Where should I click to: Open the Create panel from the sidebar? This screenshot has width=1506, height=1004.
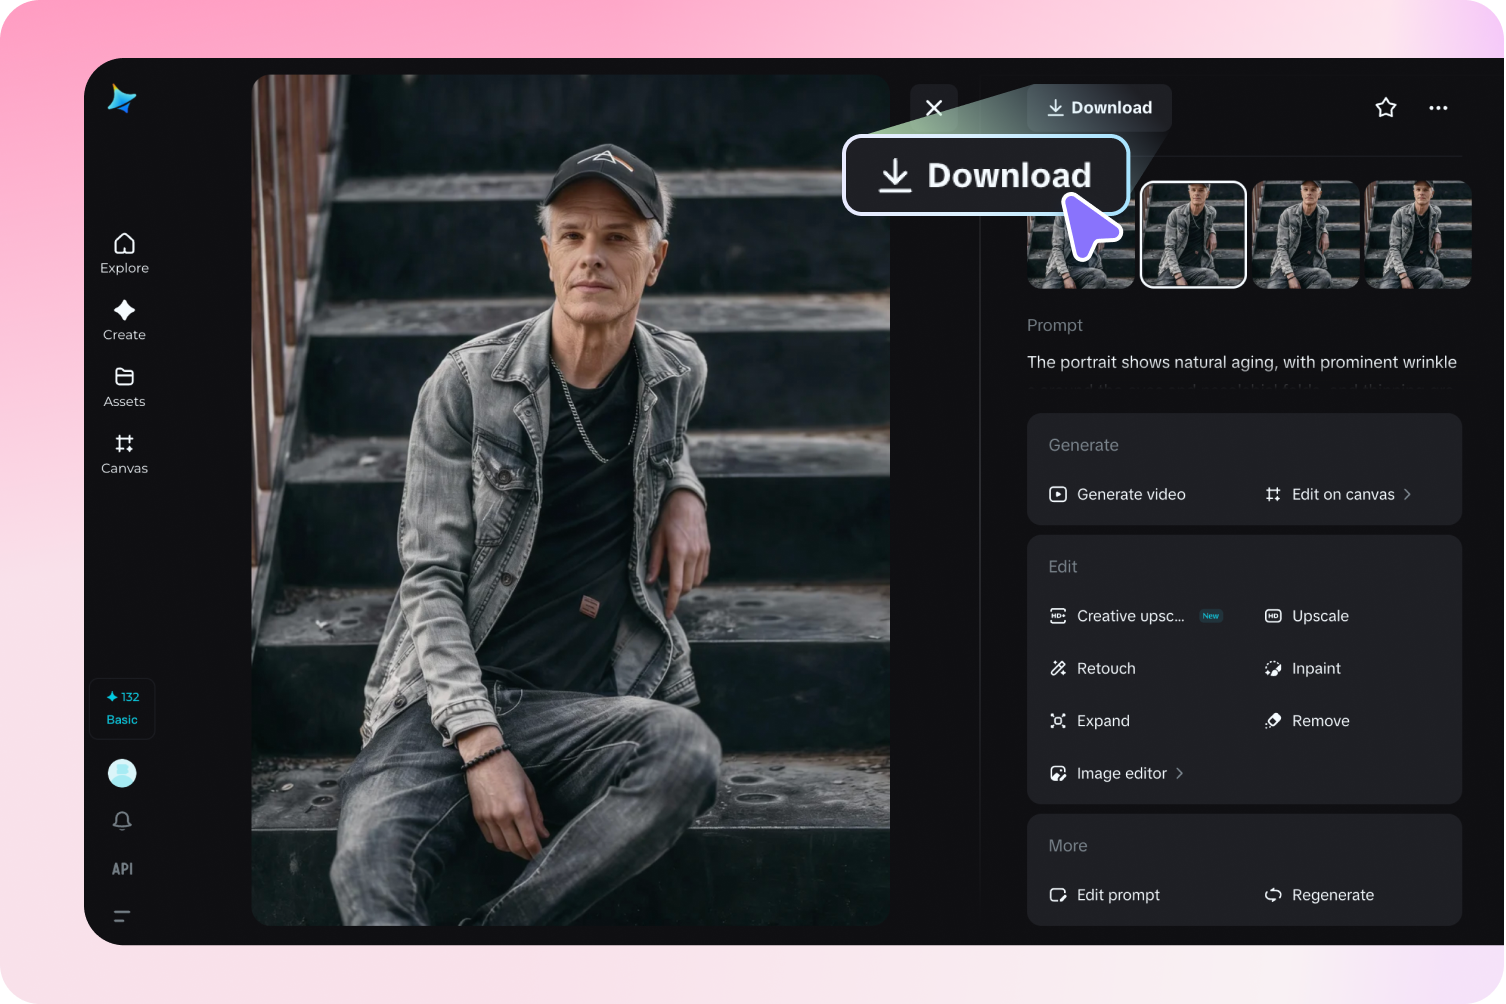click(124, 319)
